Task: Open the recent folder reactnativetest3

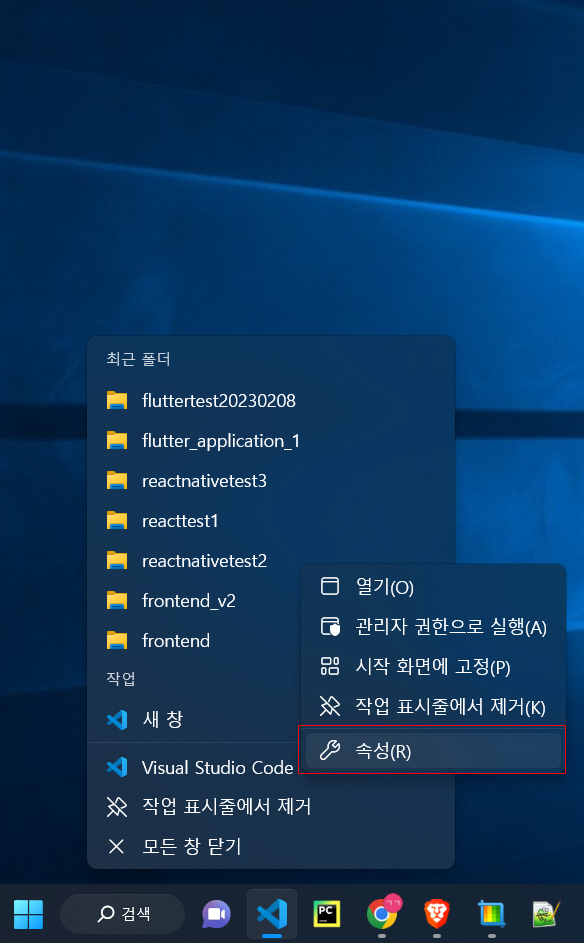Action: [x=271, y=481]
